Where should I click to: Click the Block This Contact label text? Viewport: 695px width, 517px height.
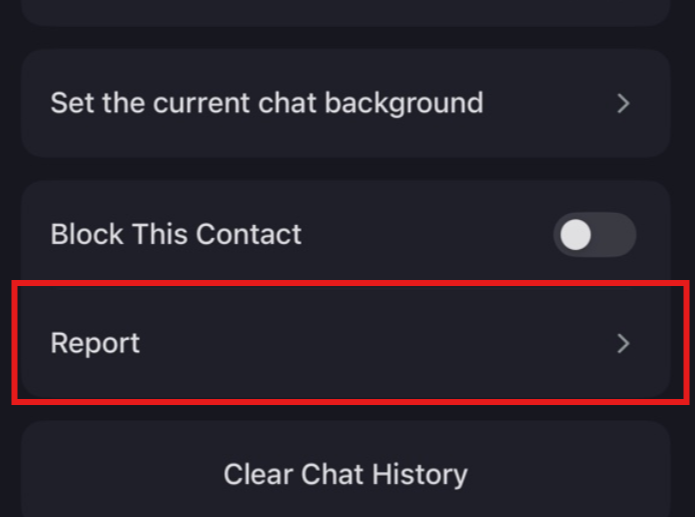pyautogui.click(x=176, y=235)
